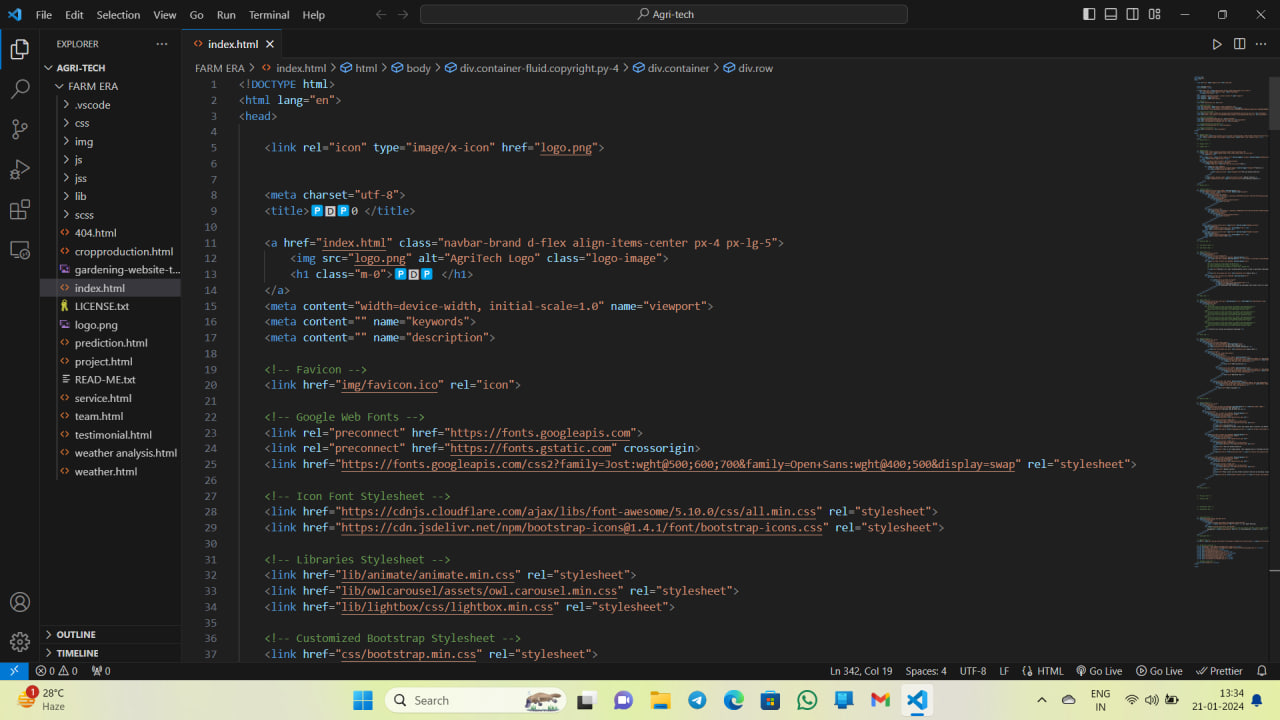Open Telegram from the taskbar
Image resolution: width=1280 pixels, height=720 pixels.
[x=697, y=700]
